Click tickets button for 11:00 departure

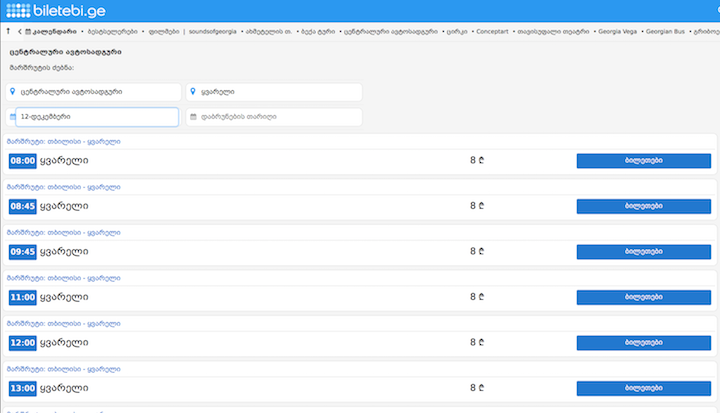click(643, 297)
